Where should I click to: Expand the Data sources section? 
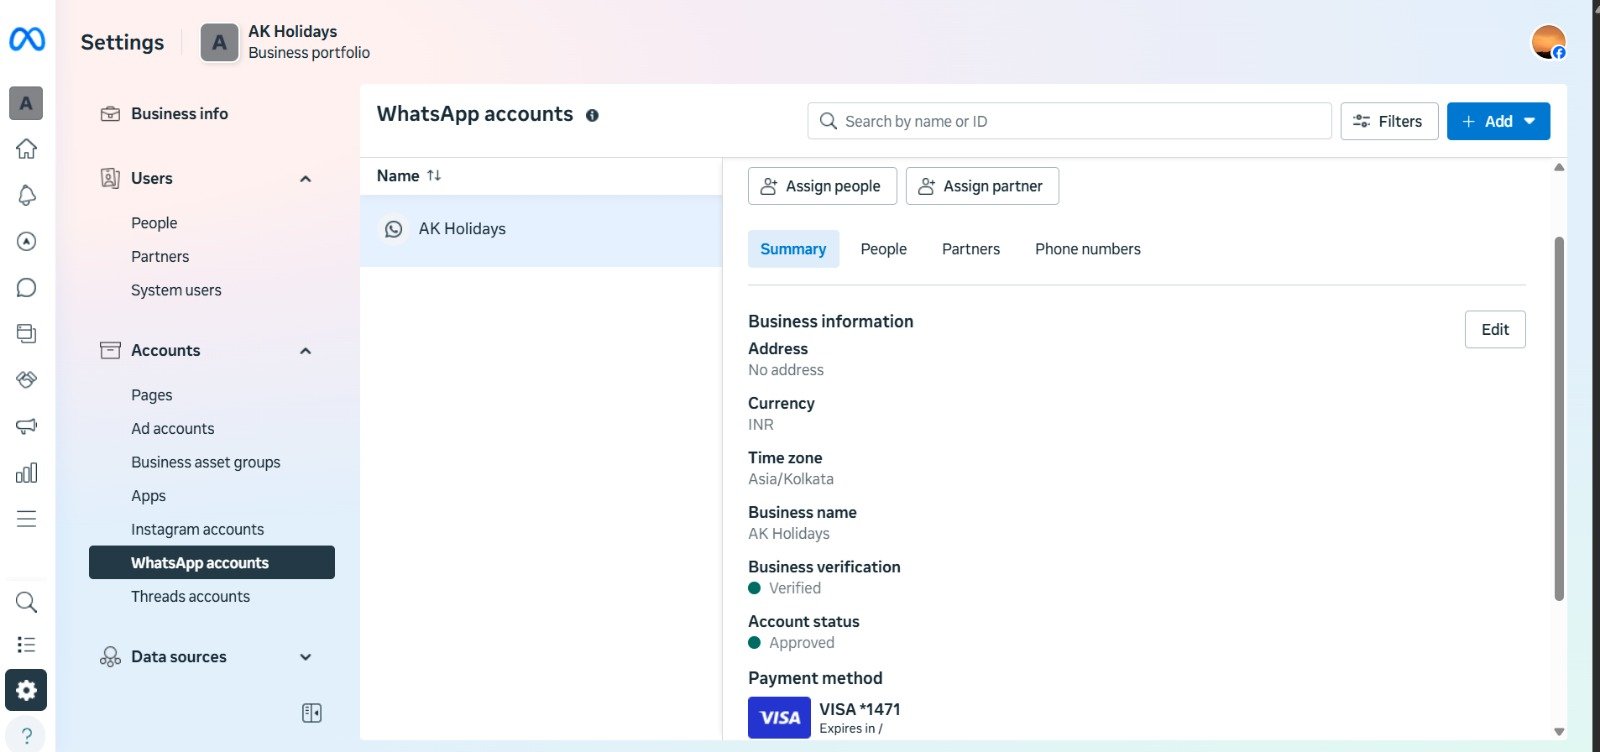pyautogui.click(x=306, y=657)
